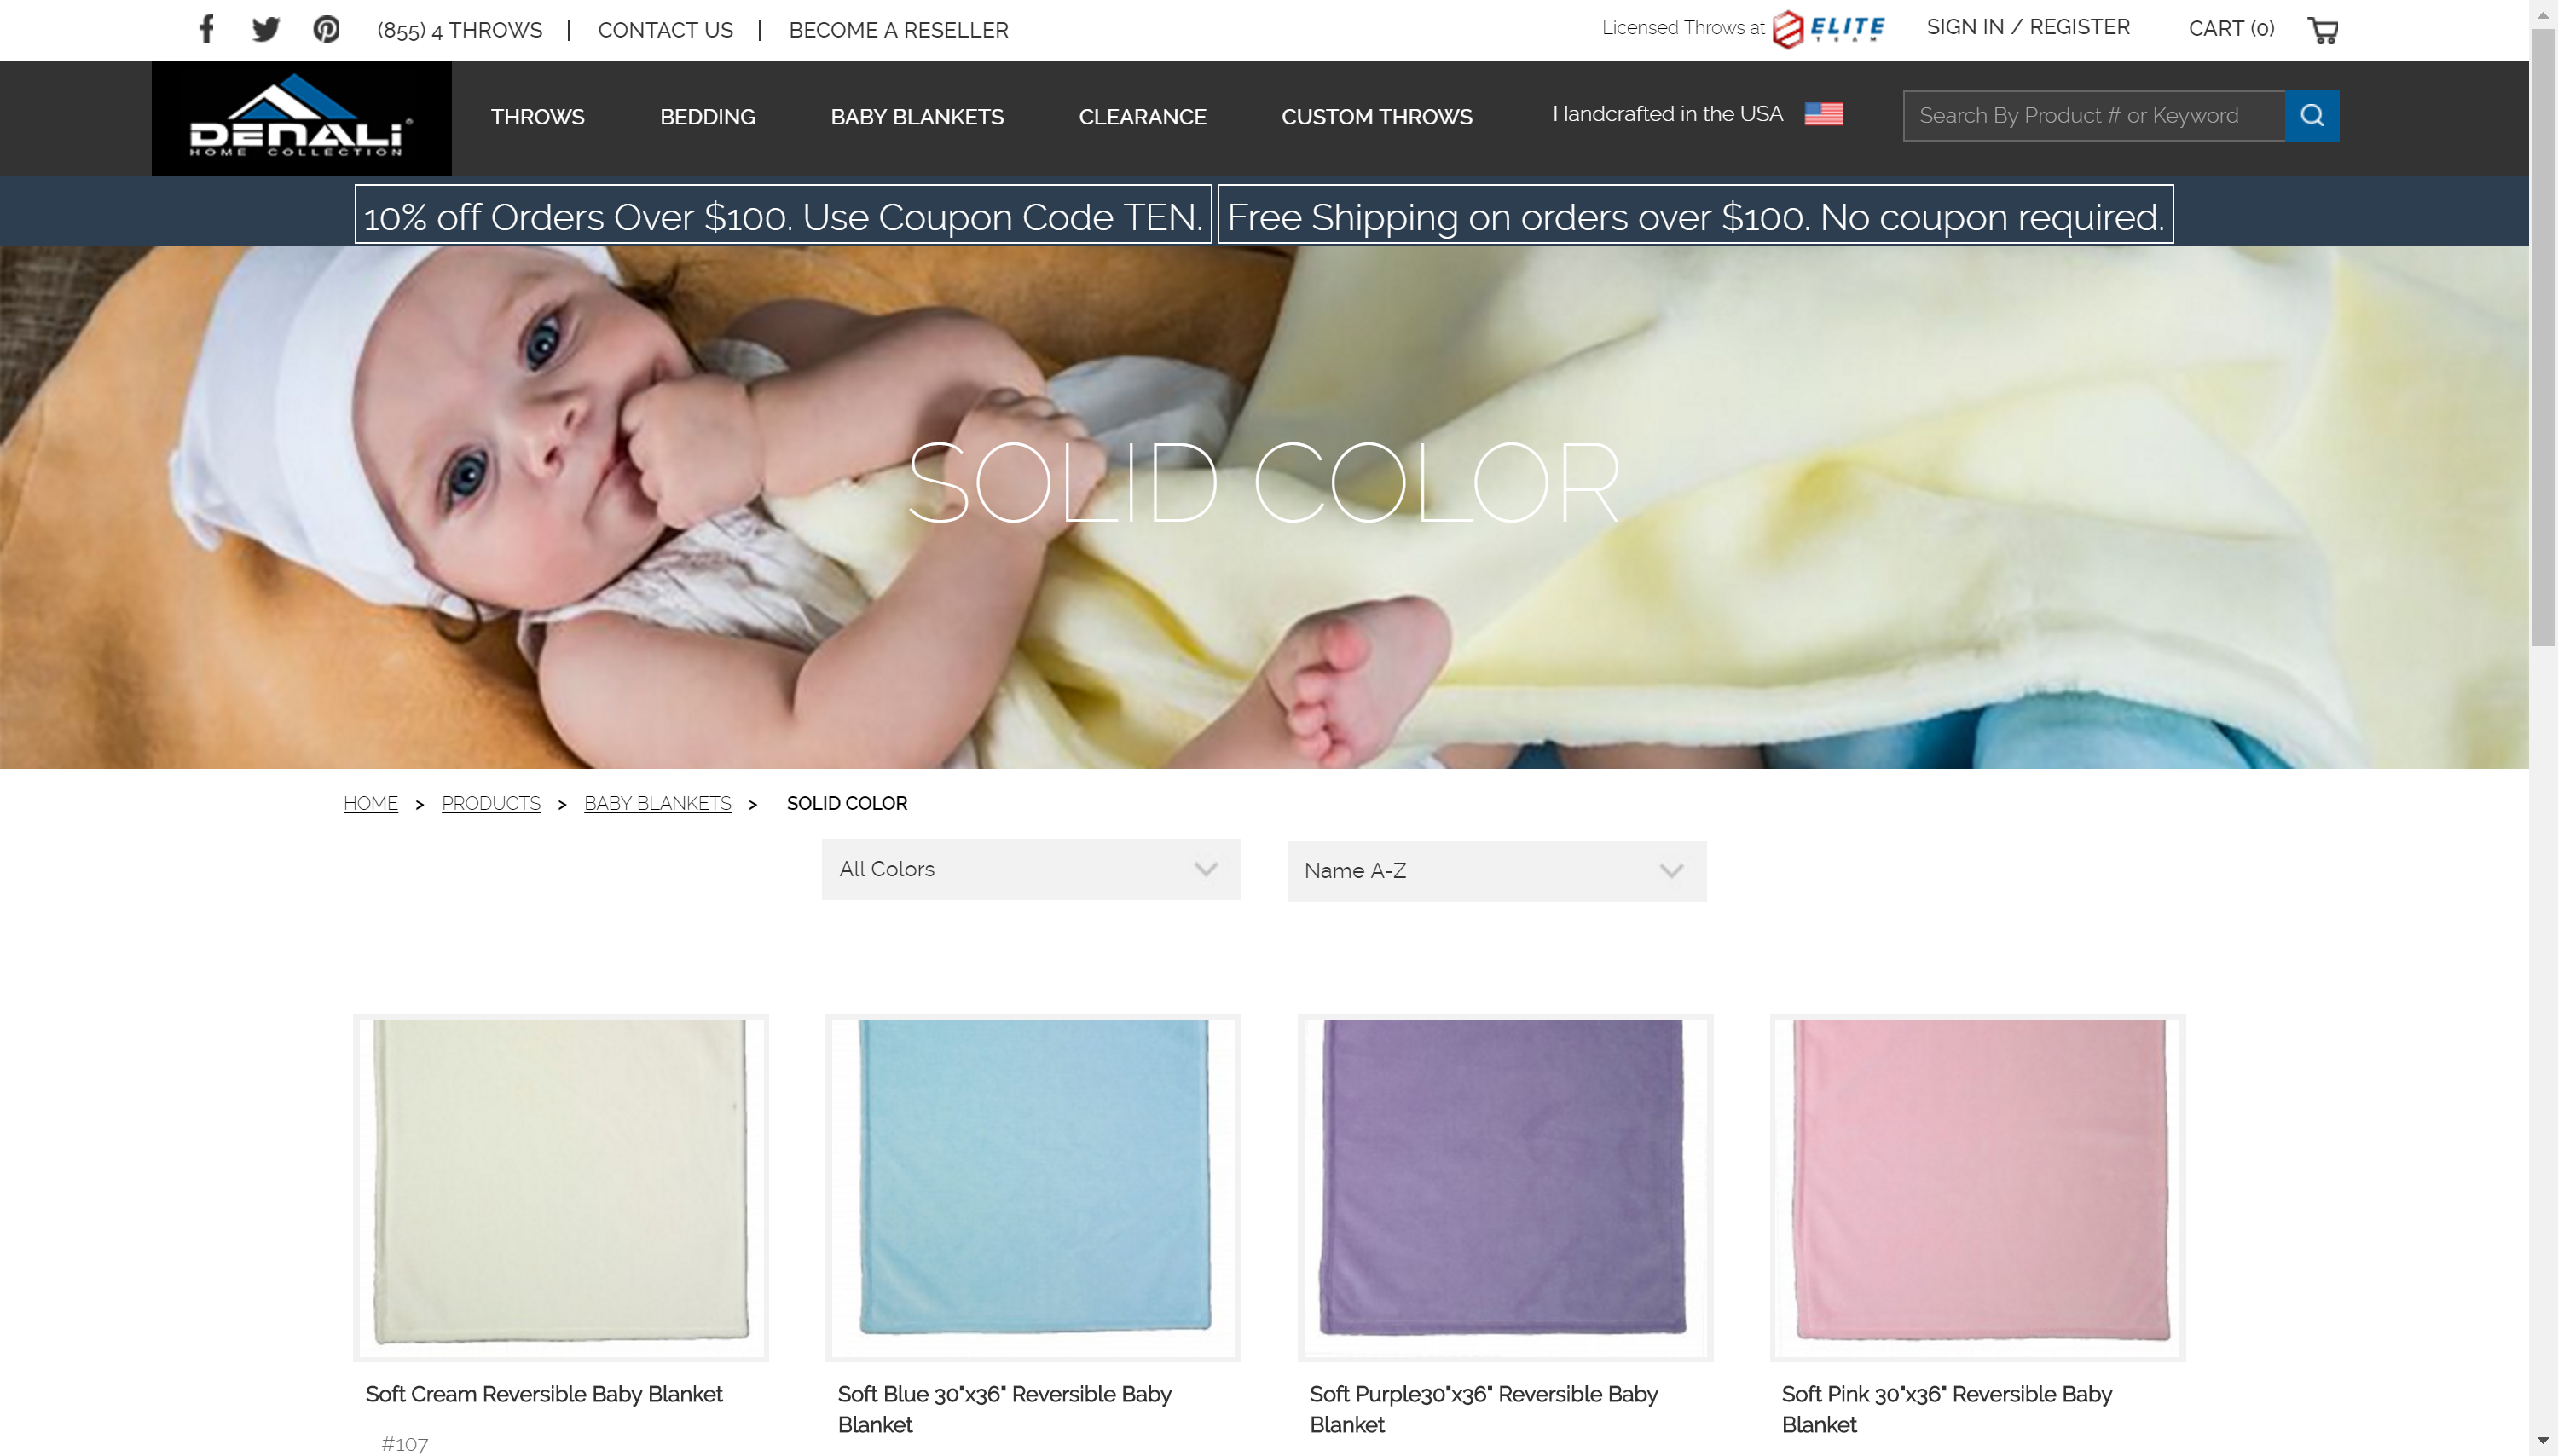
Task: Click the page vertical scrollbar thumb
Action: point(2543,338)
